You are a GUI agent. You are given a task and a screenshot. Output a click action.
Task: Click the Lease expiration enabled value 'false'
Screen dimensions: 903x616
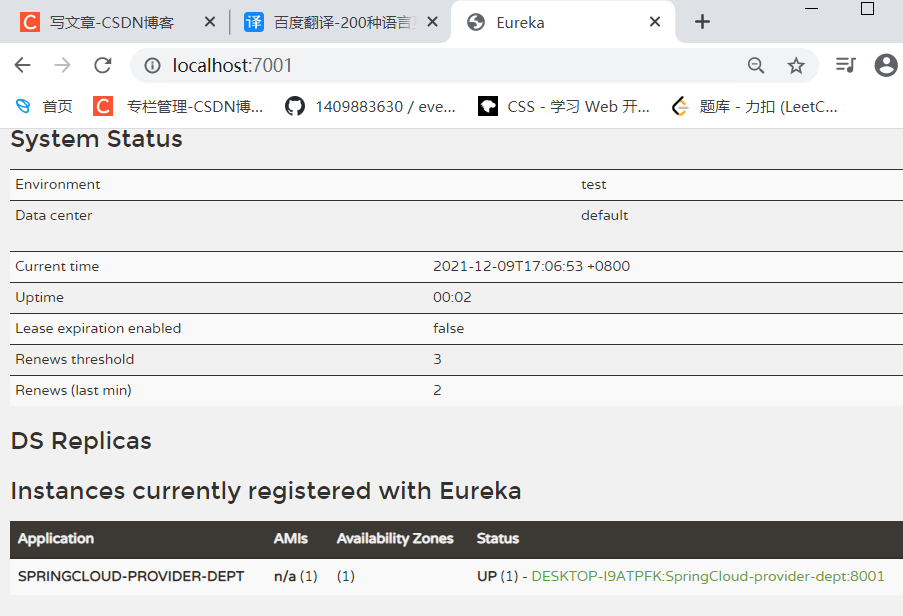pyautogui.click(x=448, y=328)
